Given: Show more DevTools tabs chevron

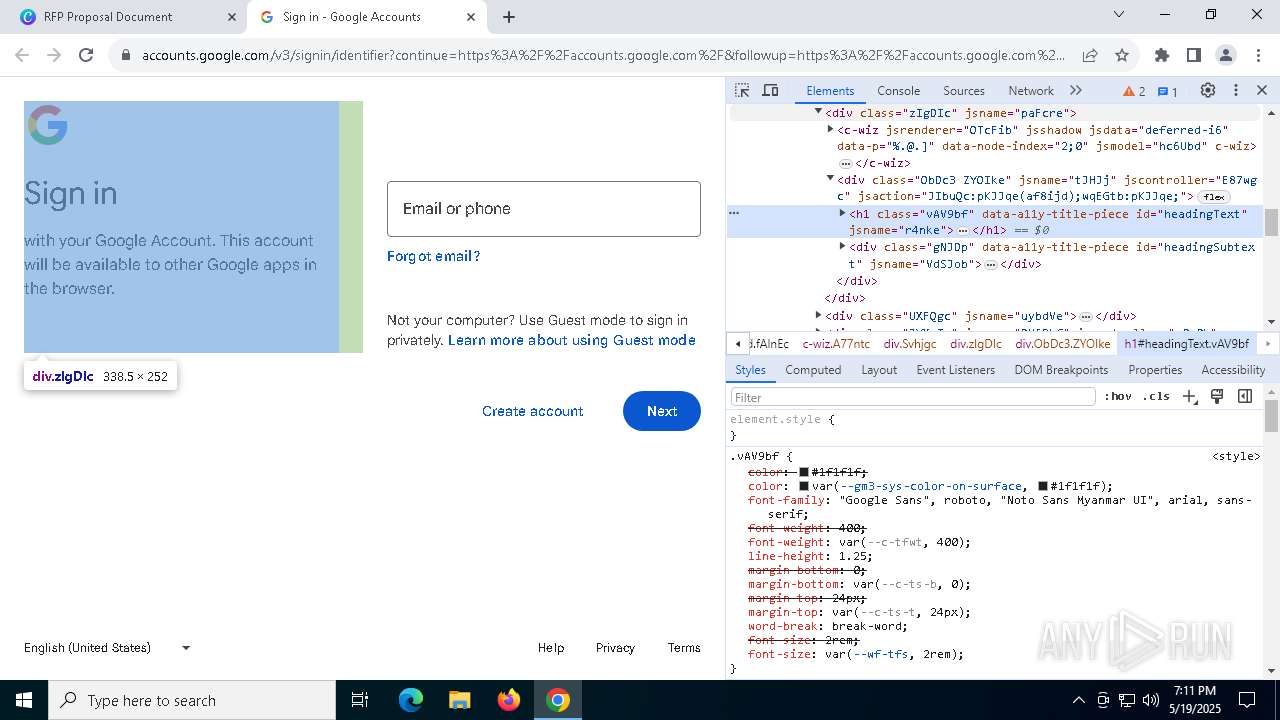Looking at the screenshot, I should (1076, 90).
